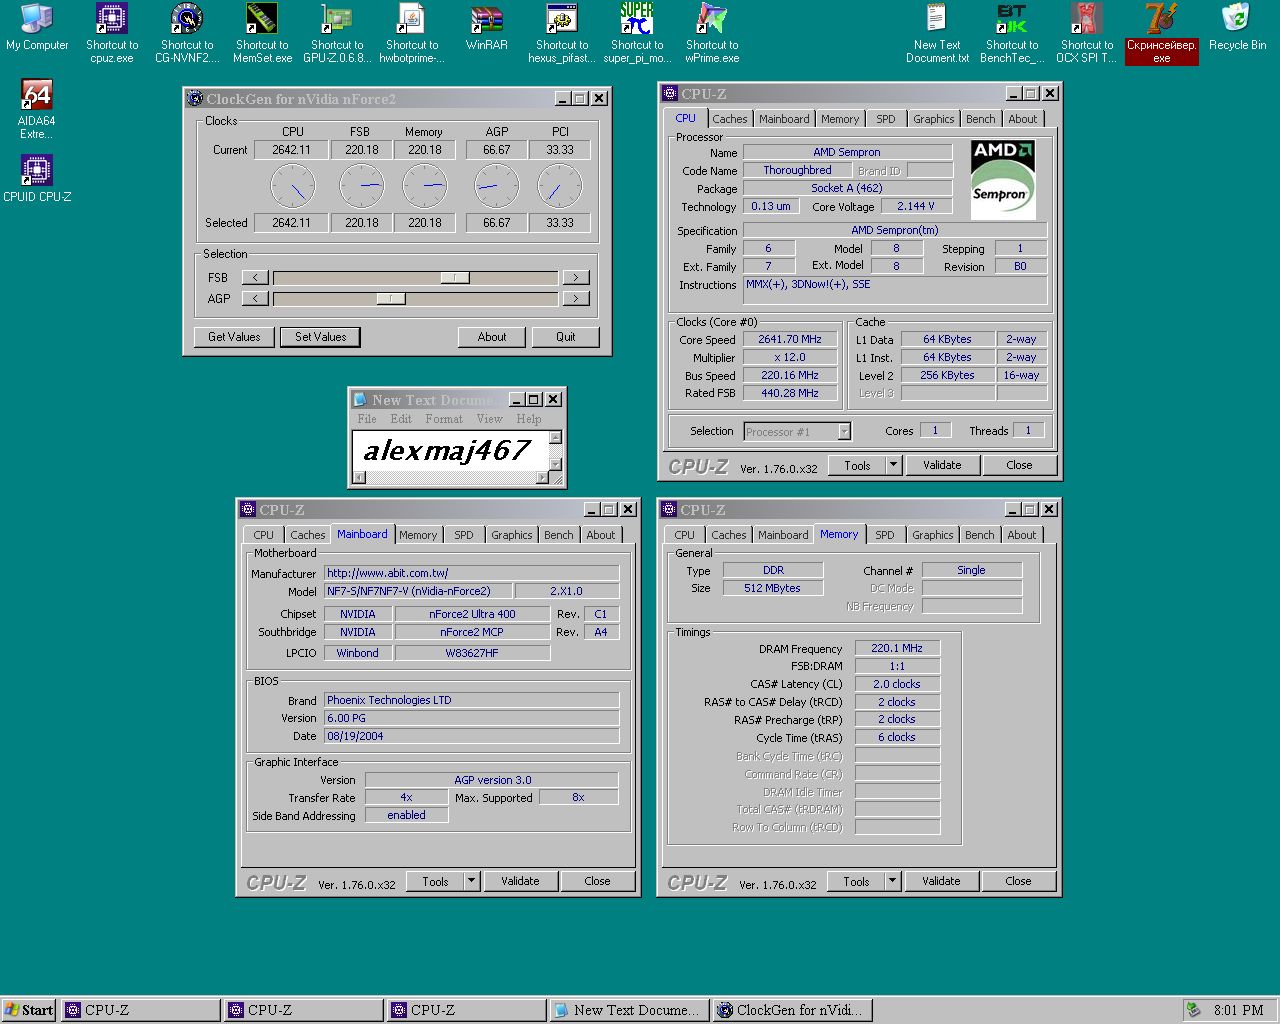
Task: Click Quit button in ClockGen
Action: 566,337
